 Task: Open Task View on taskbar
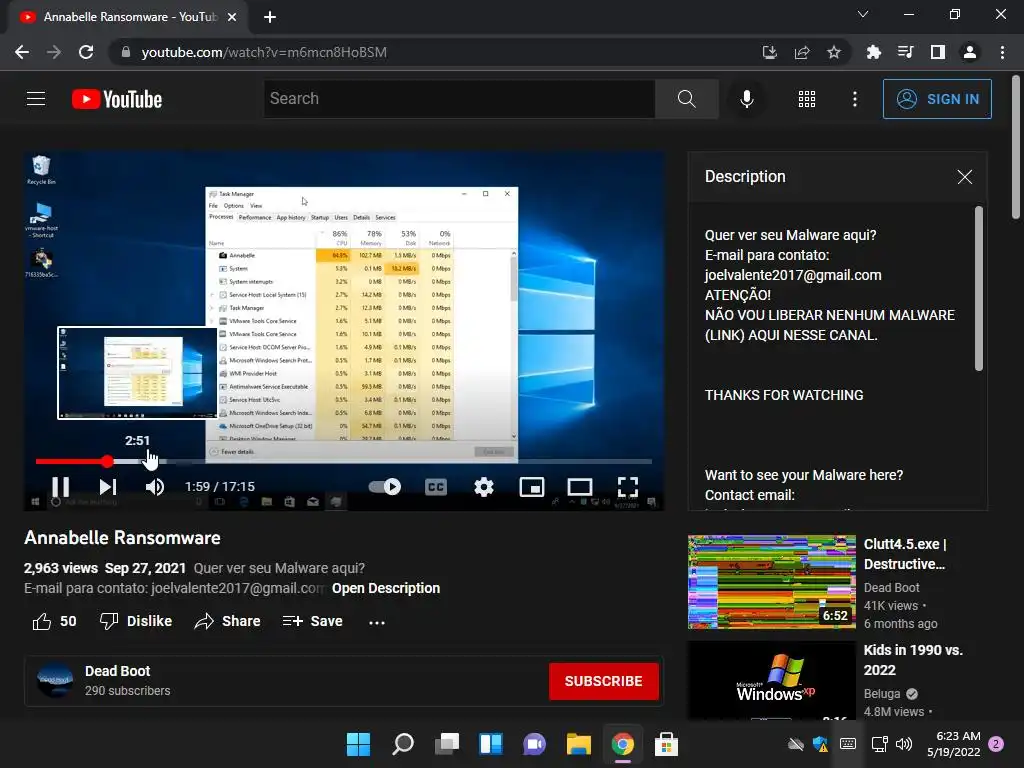click(x=447, y=744)
